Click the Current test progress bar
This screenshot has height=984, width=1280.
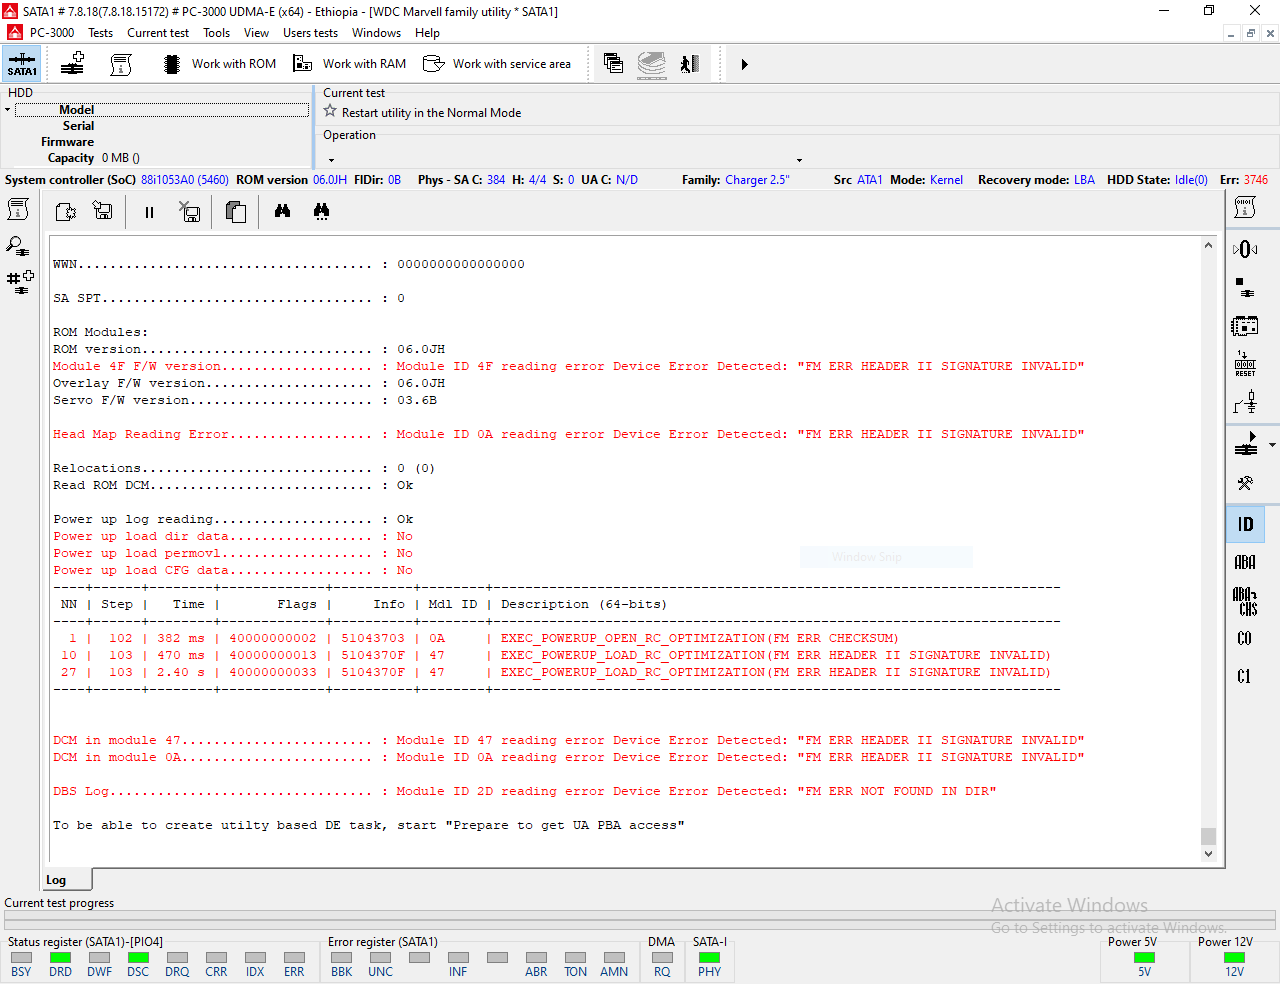pyautogui.click(x=640, y=920)
